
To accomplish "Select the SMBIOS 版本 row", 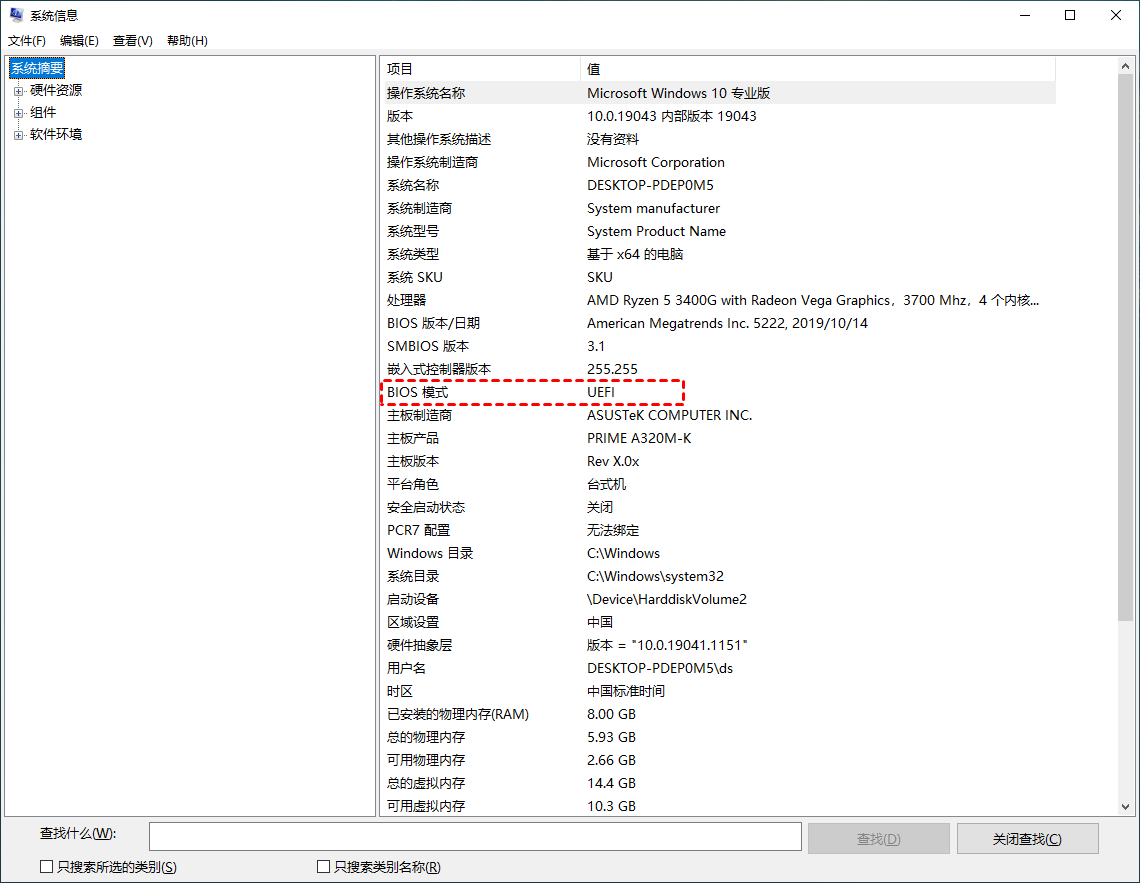I will point(718,346).
